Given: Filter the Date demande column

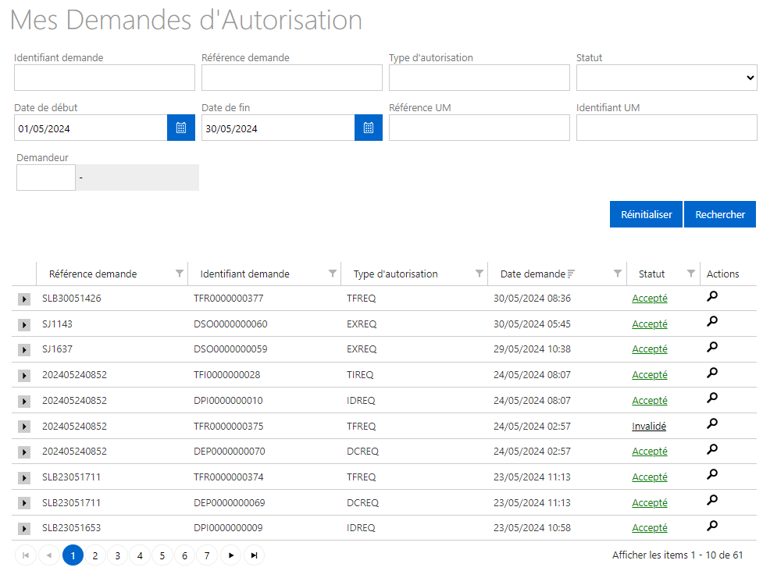Looking at the screenshot, I should 617,273.
